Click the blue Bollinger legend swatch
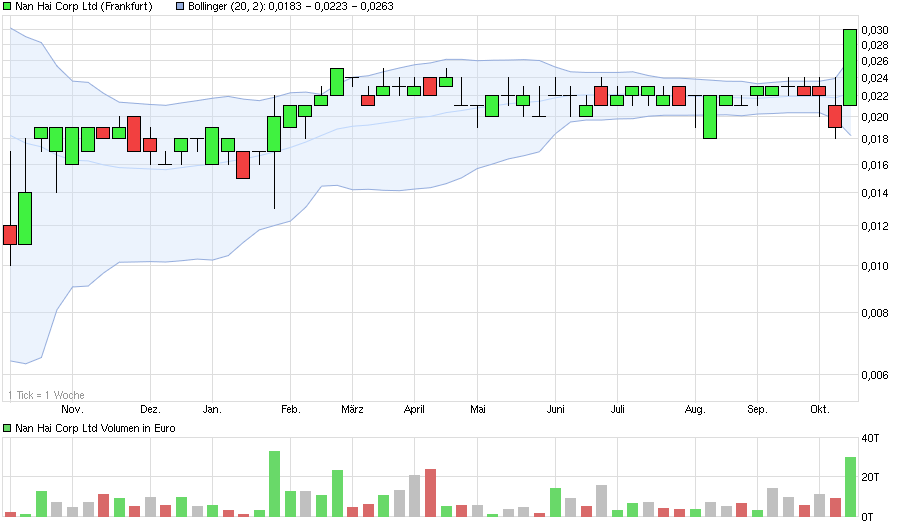 coord(180,7)
